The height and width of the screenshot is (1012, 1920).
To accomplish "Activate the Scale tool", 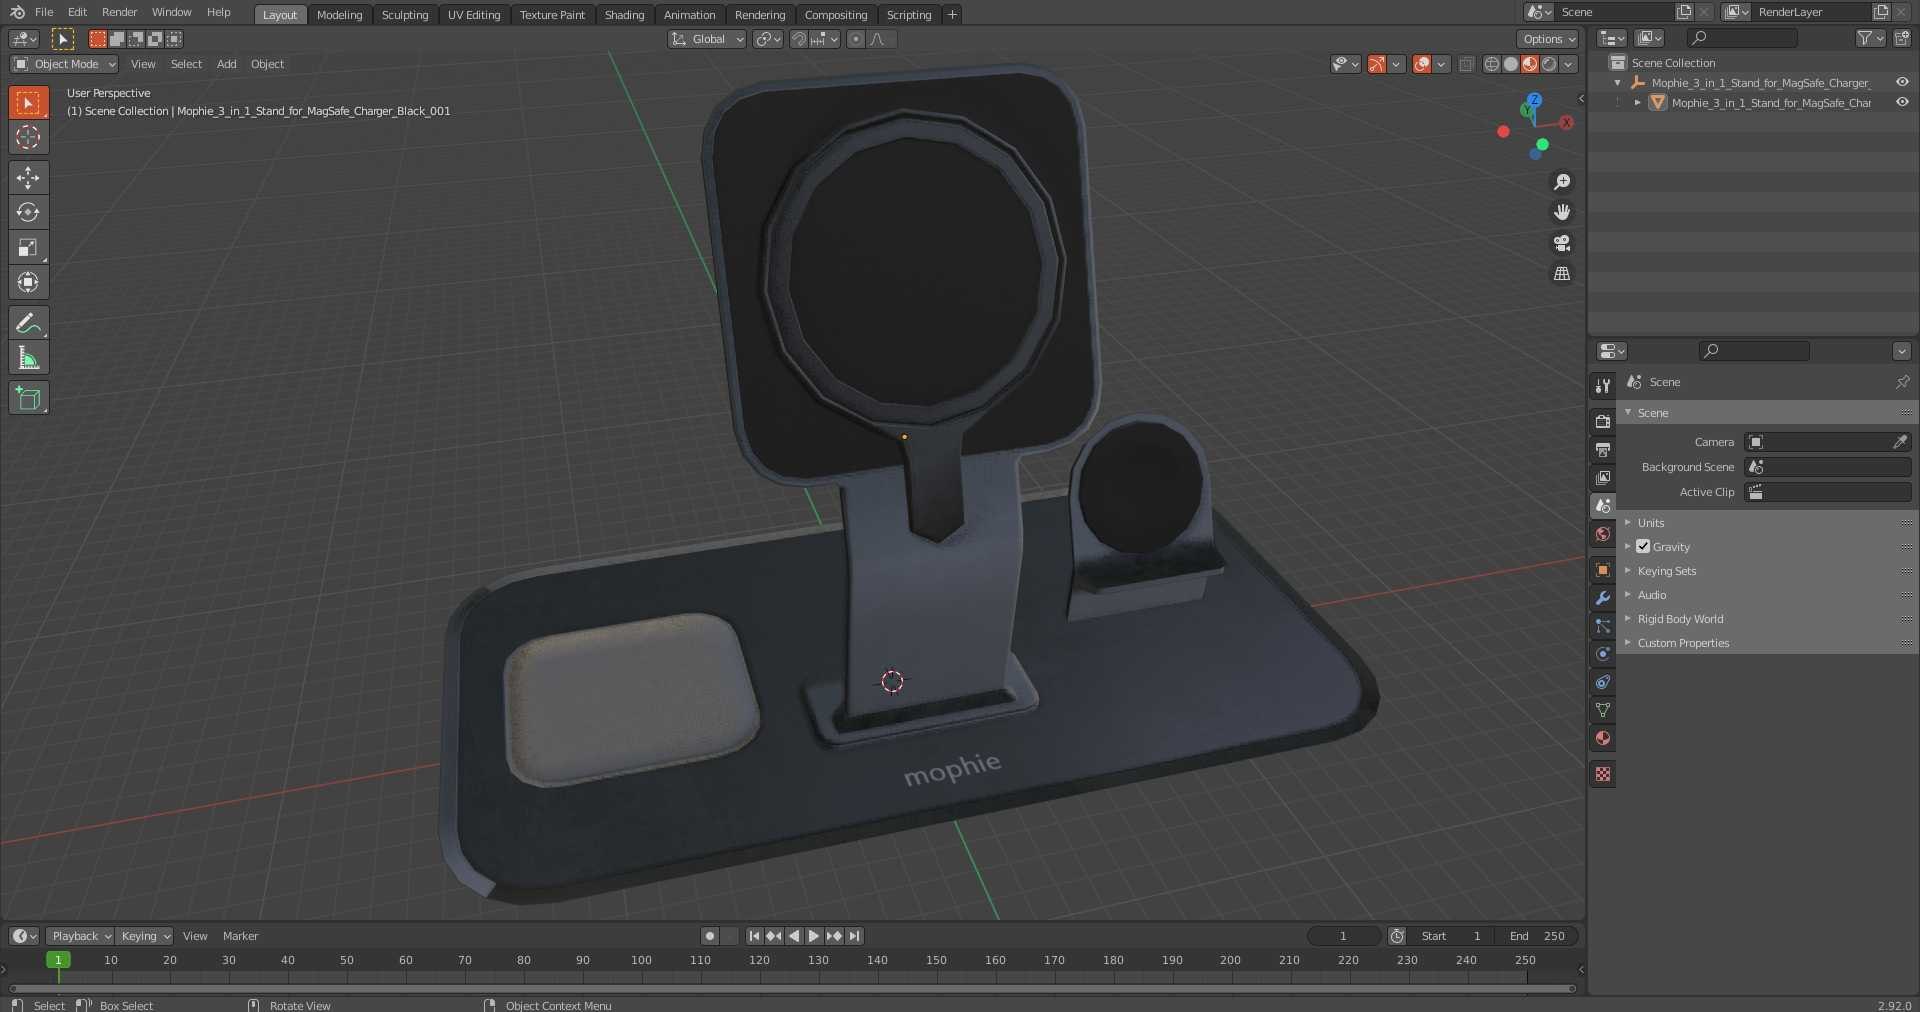I will click(x=28, y=248).
